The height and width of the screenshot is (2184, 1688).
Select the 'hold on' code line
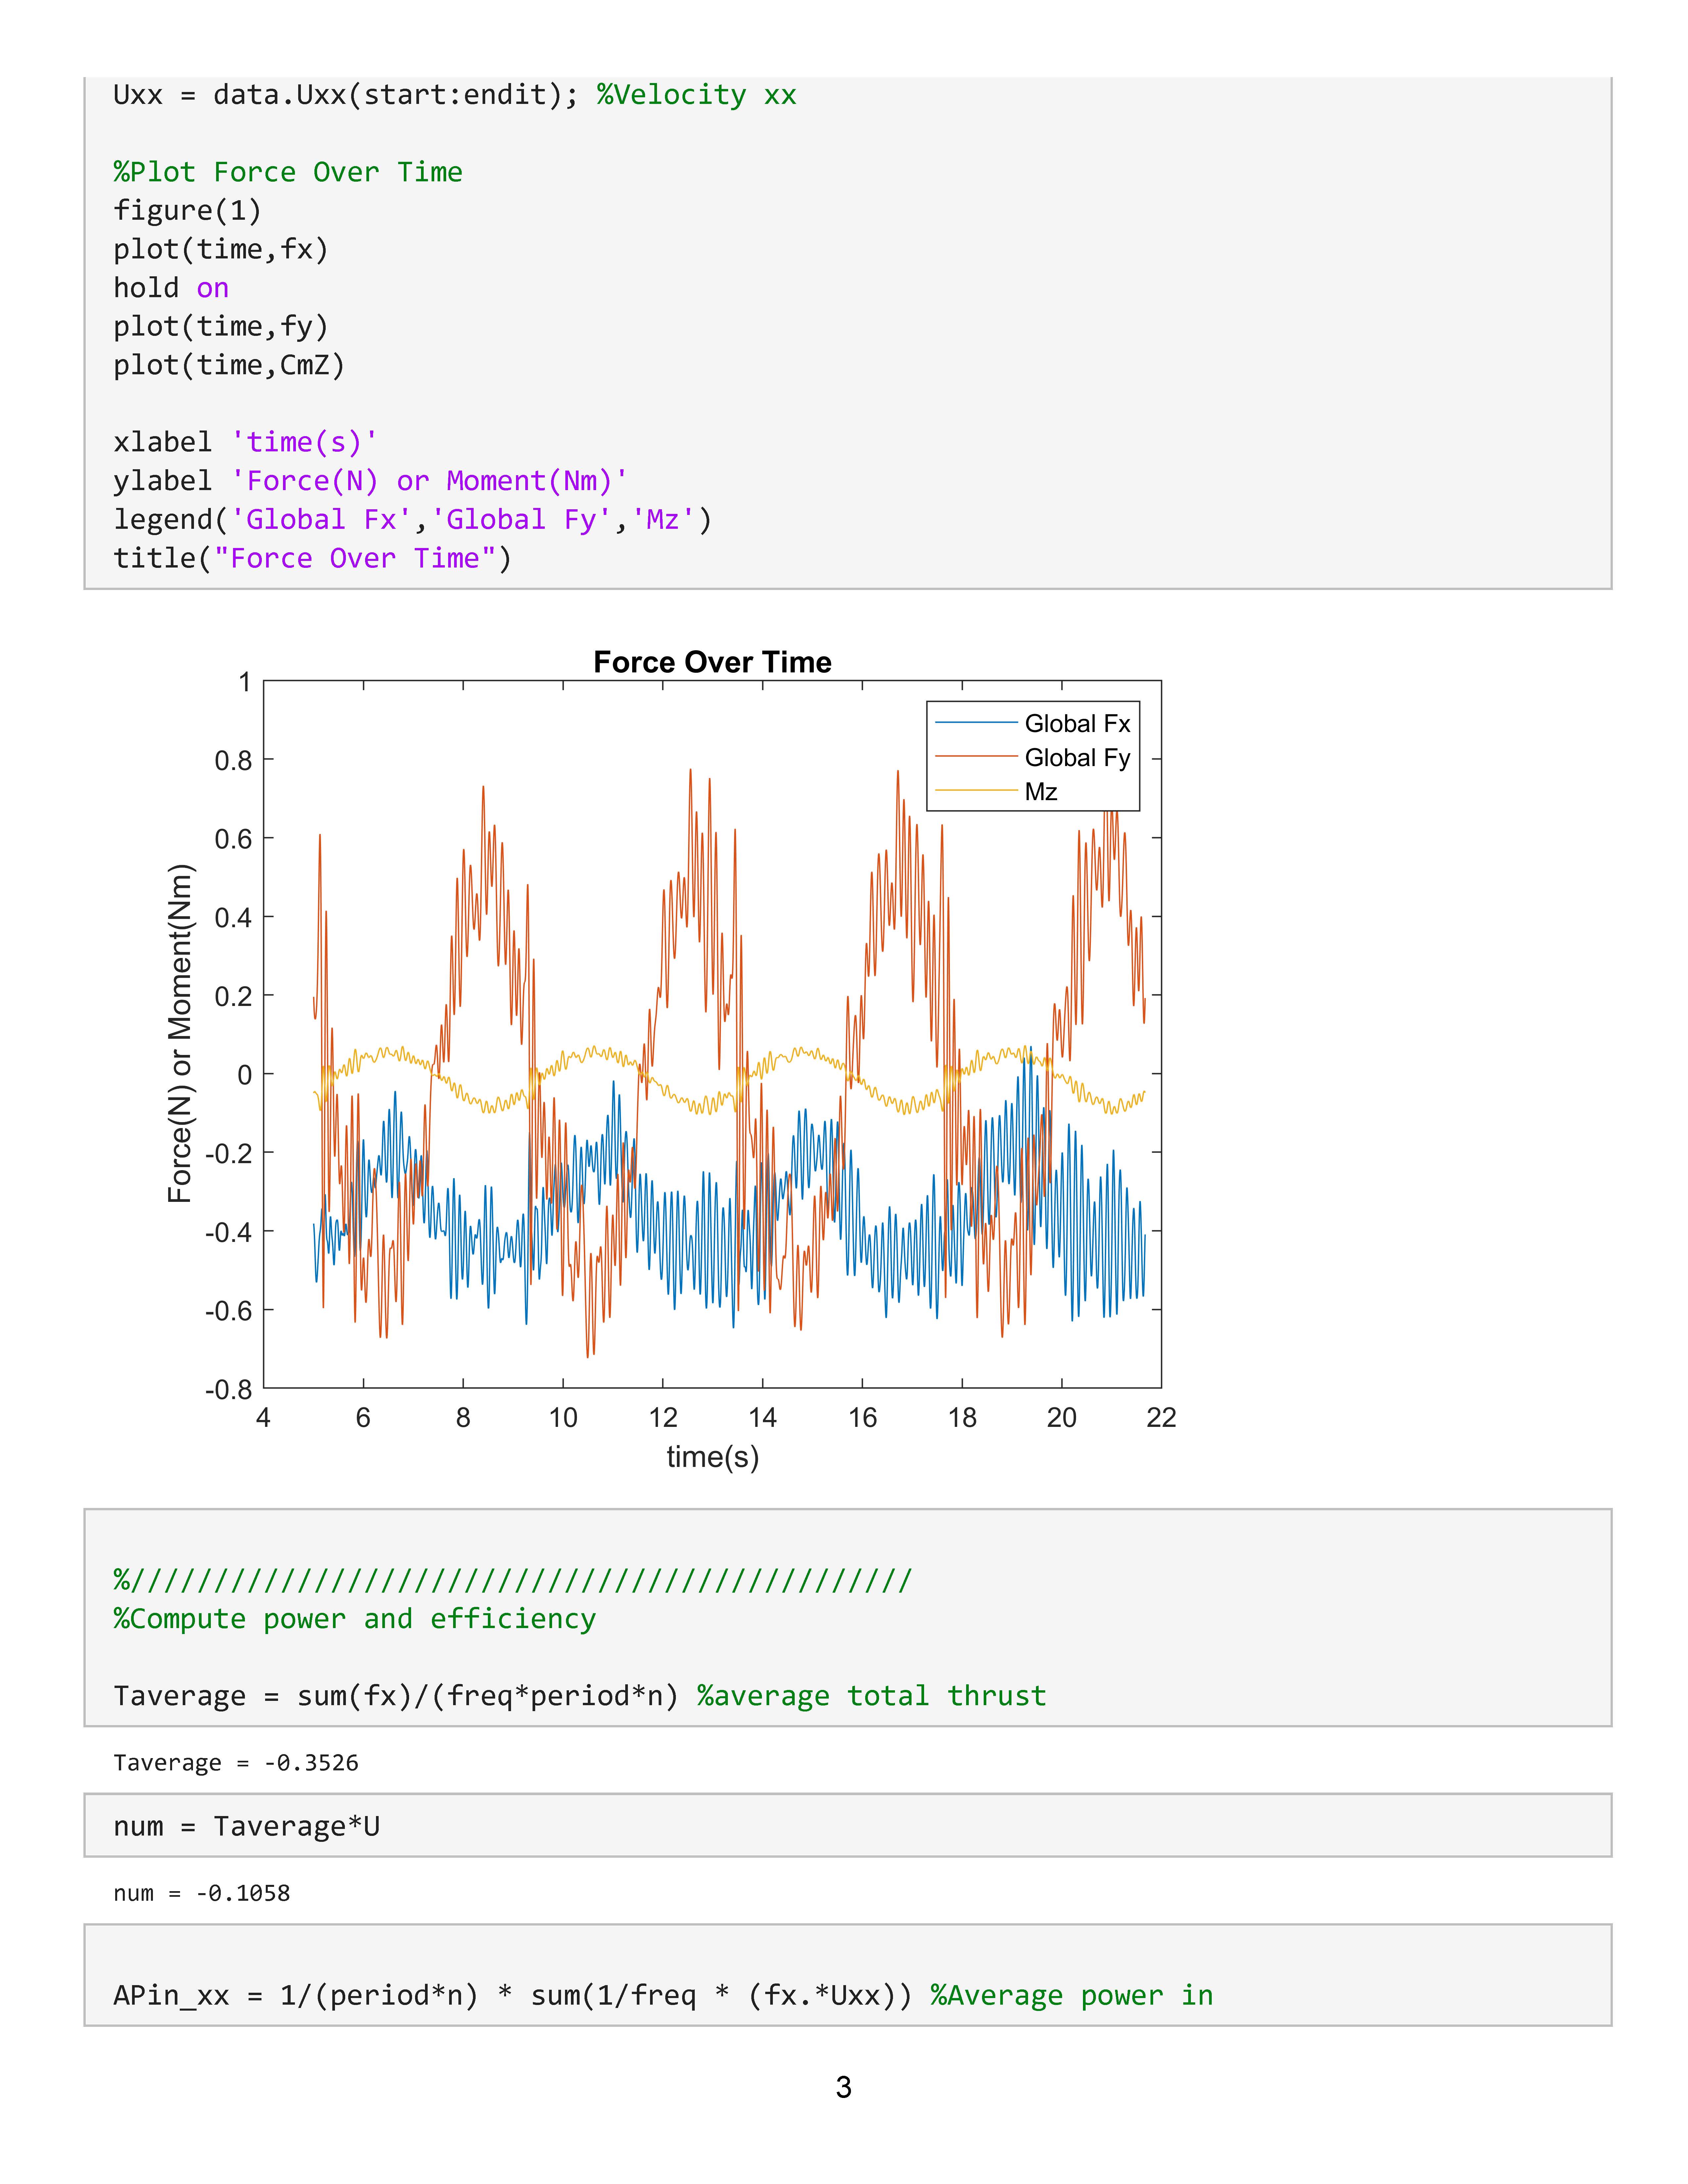point(171,288)
